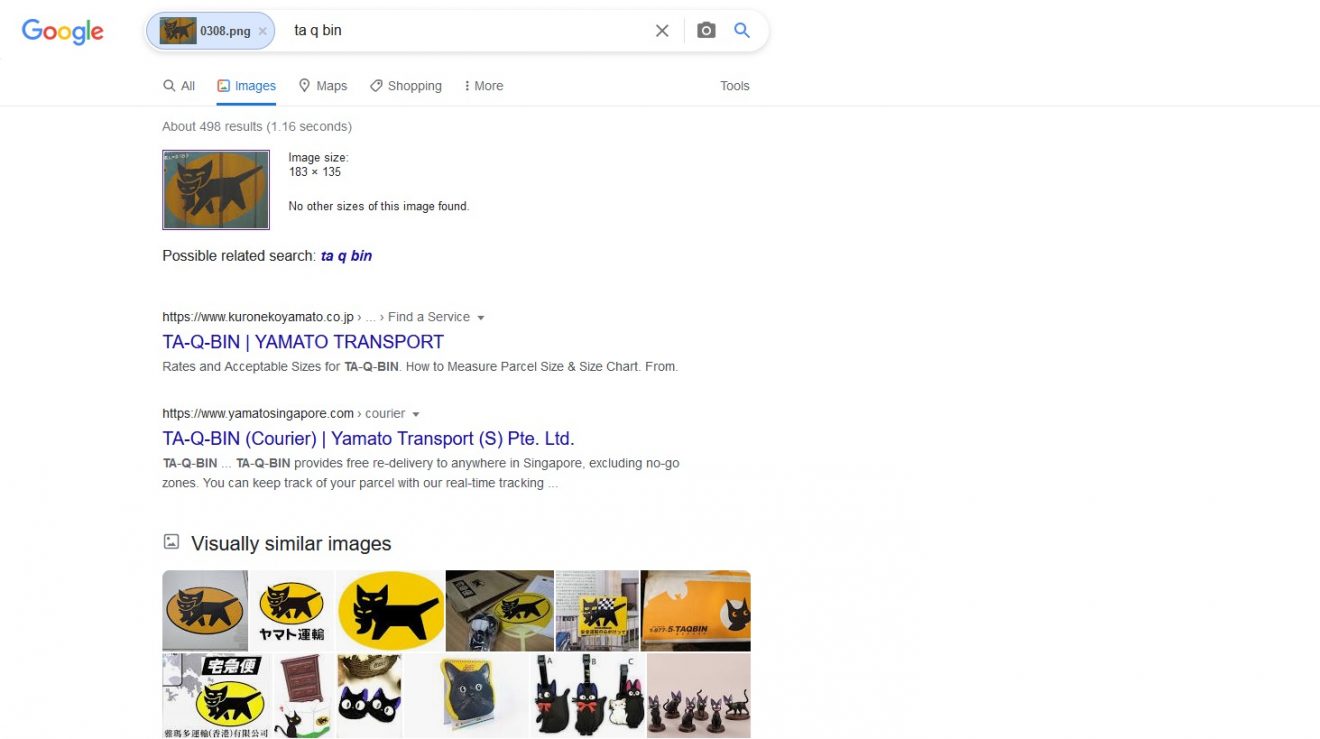
Task: Click the uploaded black cat query thumbnail
Action: (216, 190)
